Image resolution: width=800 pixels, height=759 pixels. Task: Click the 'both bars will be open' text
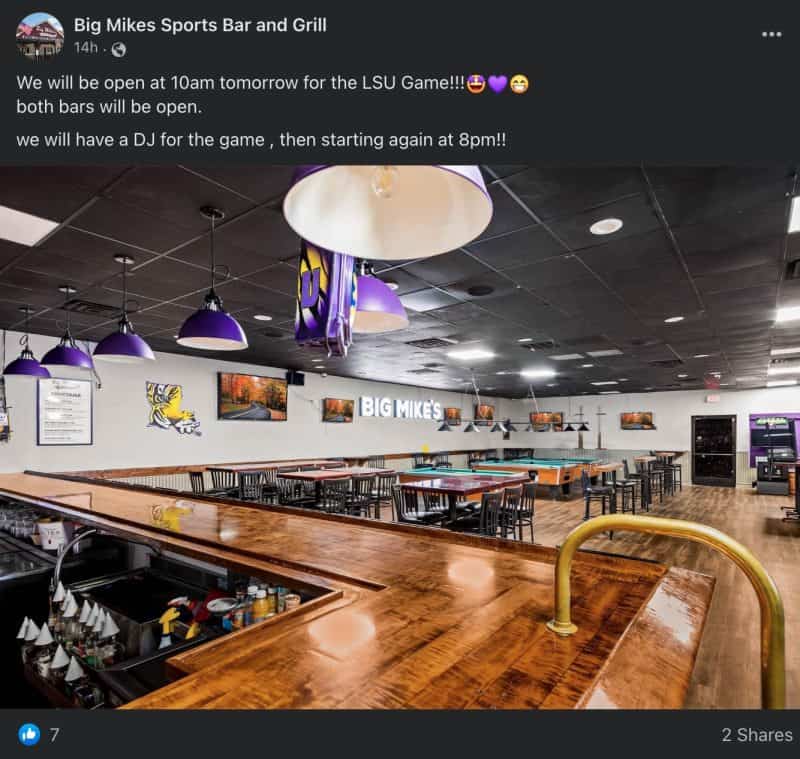[109, 107]
